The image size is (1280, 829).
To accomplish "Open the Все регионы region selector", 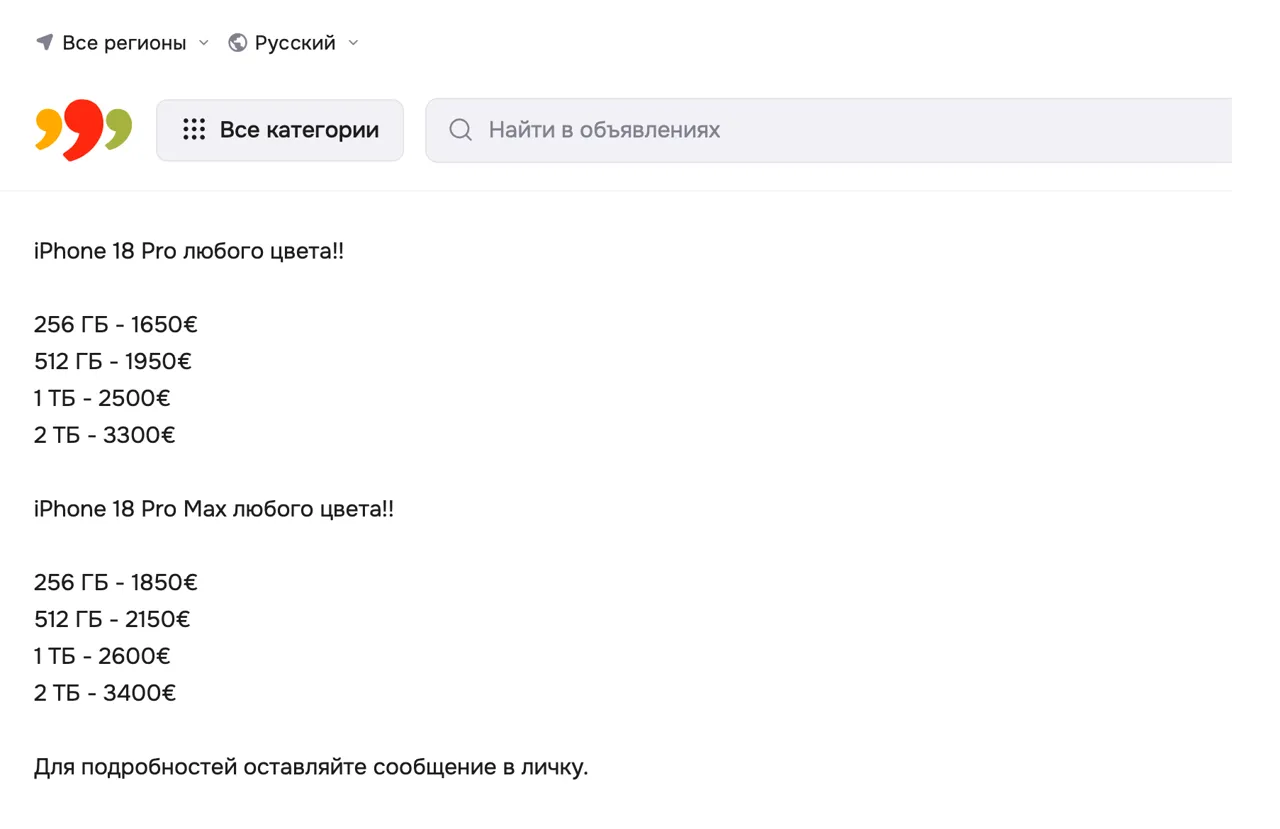I will point(123,42).
